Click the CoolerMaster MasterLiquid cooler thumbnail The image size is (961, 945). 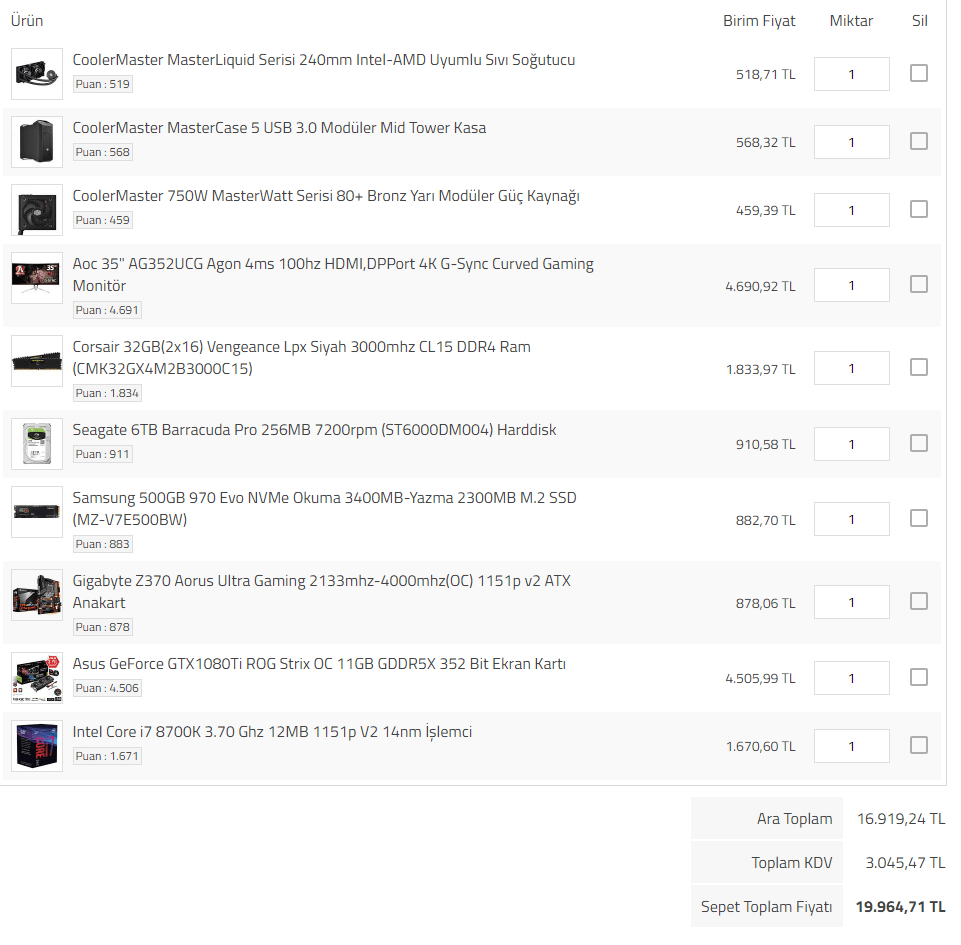coord(37,74)
